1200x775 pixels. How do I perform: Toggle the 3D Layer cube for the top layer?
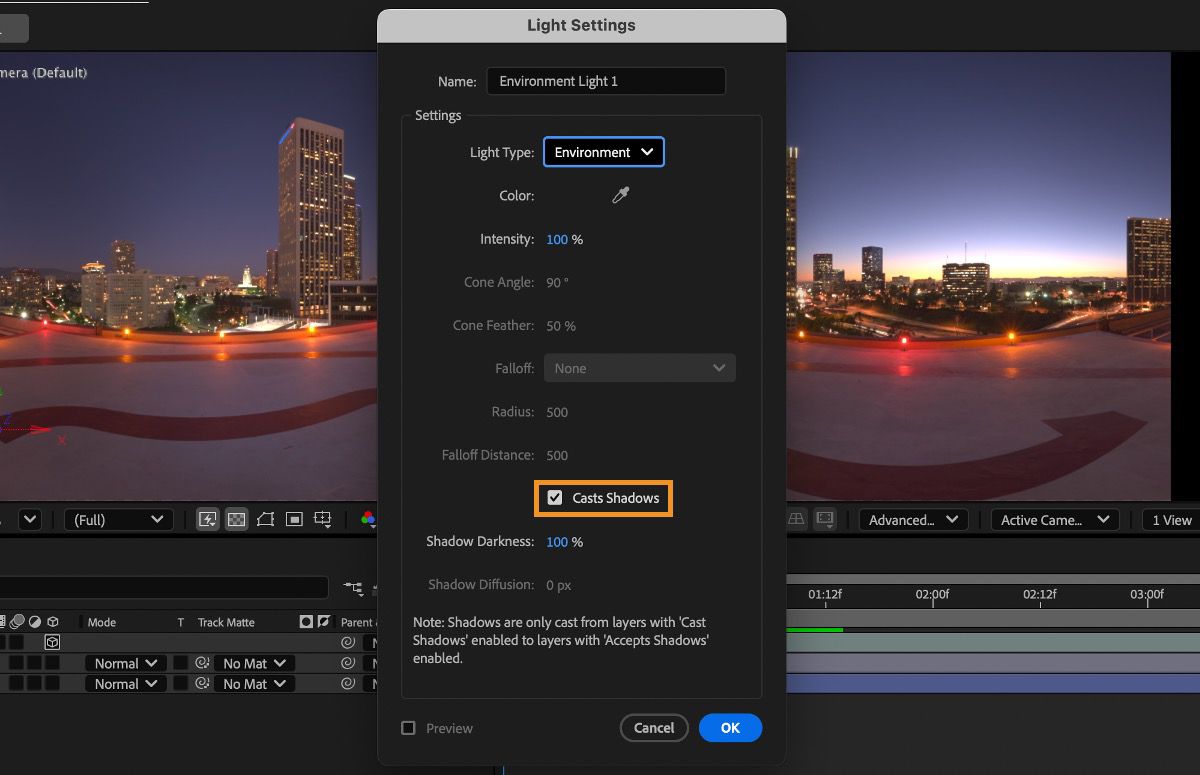coord(52,642)
